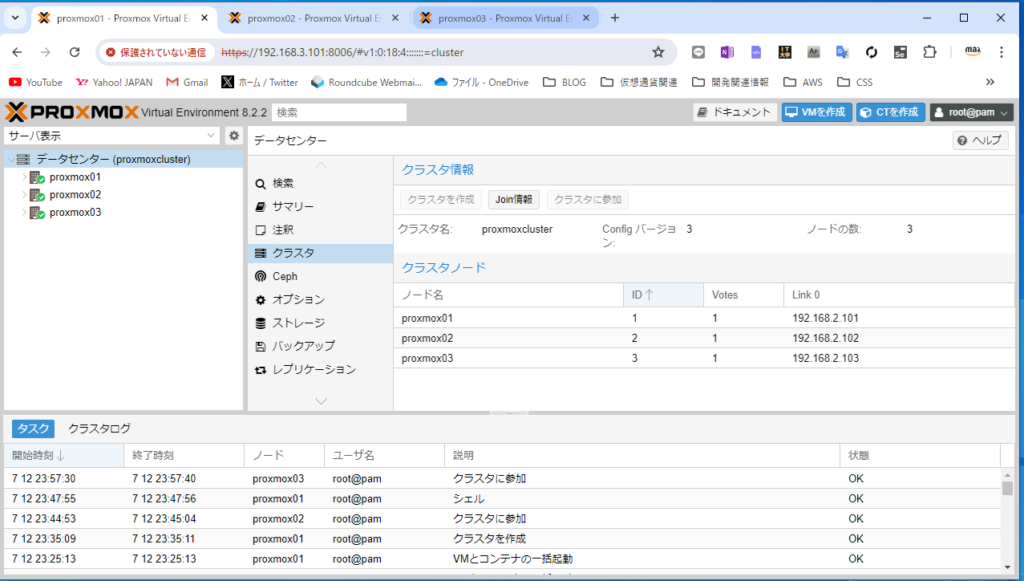Click the VMを作成 button
The height and width of the screenshot is (581, 1024).
[x=816, y=112]
